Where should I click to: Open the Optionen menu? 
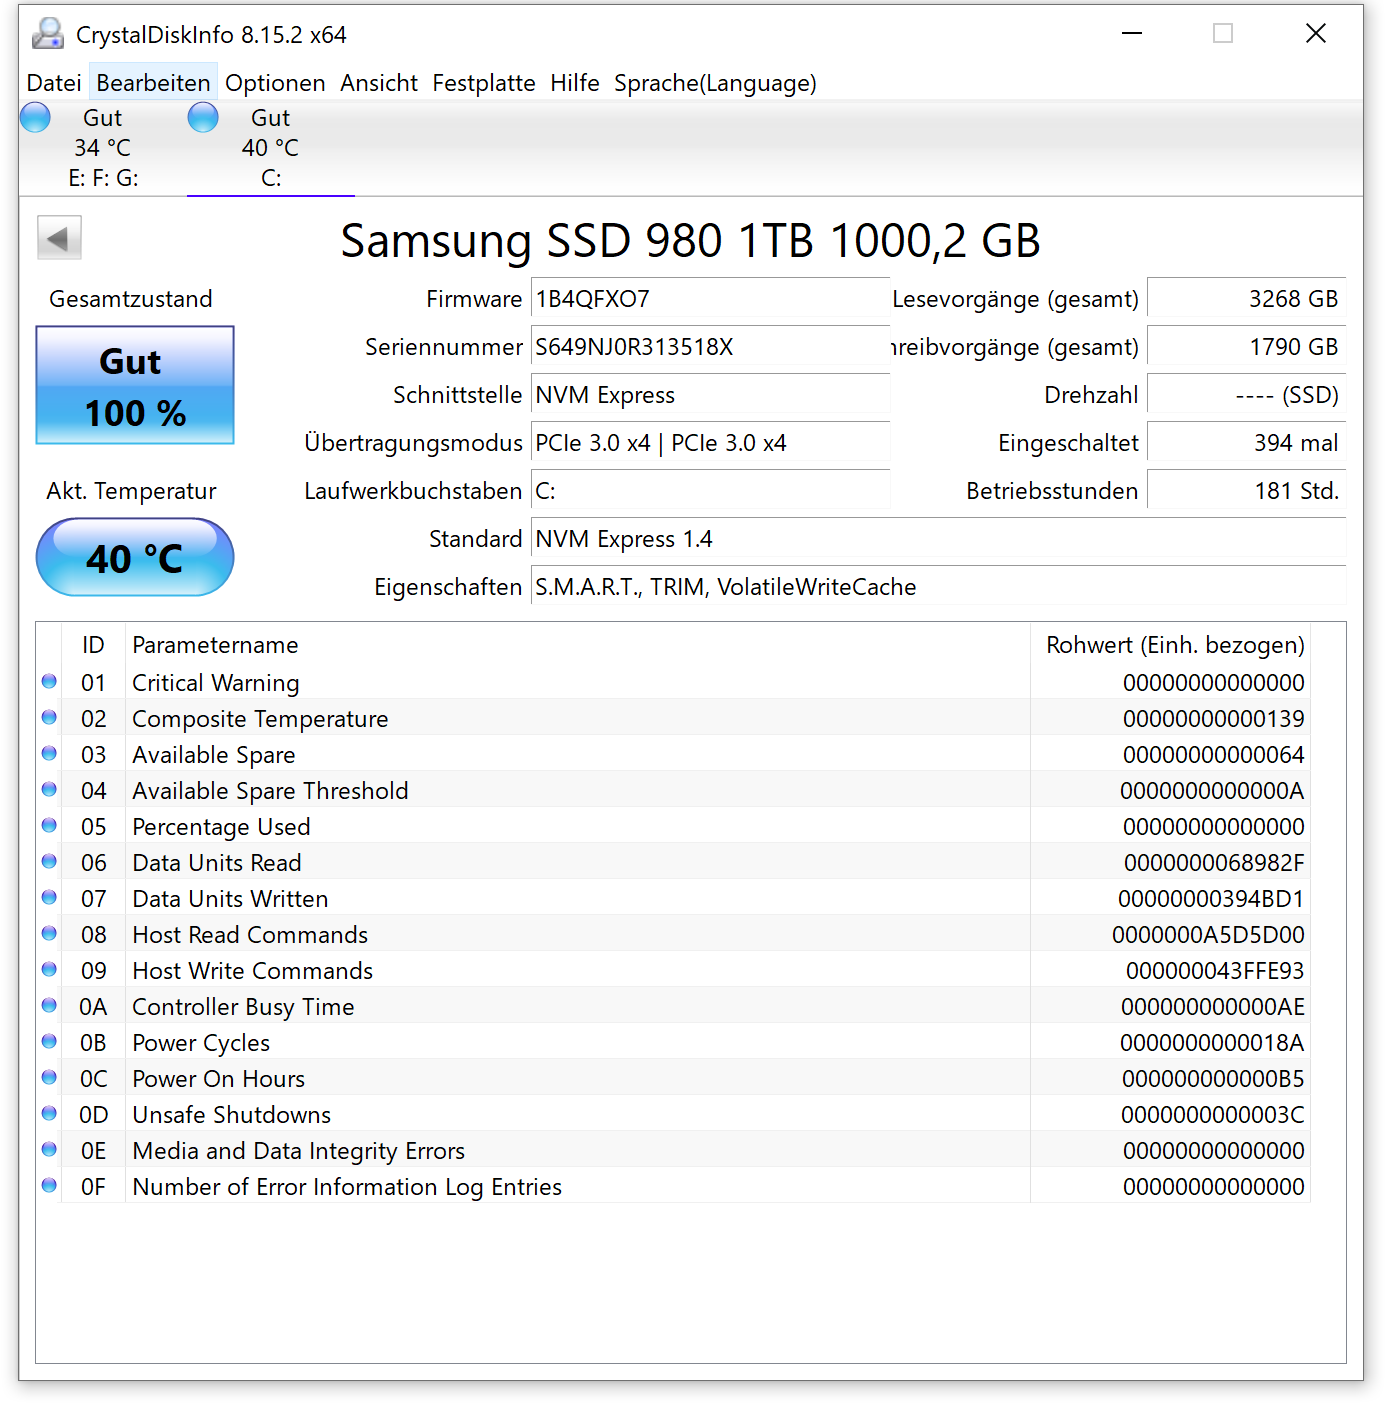point(275,83)
